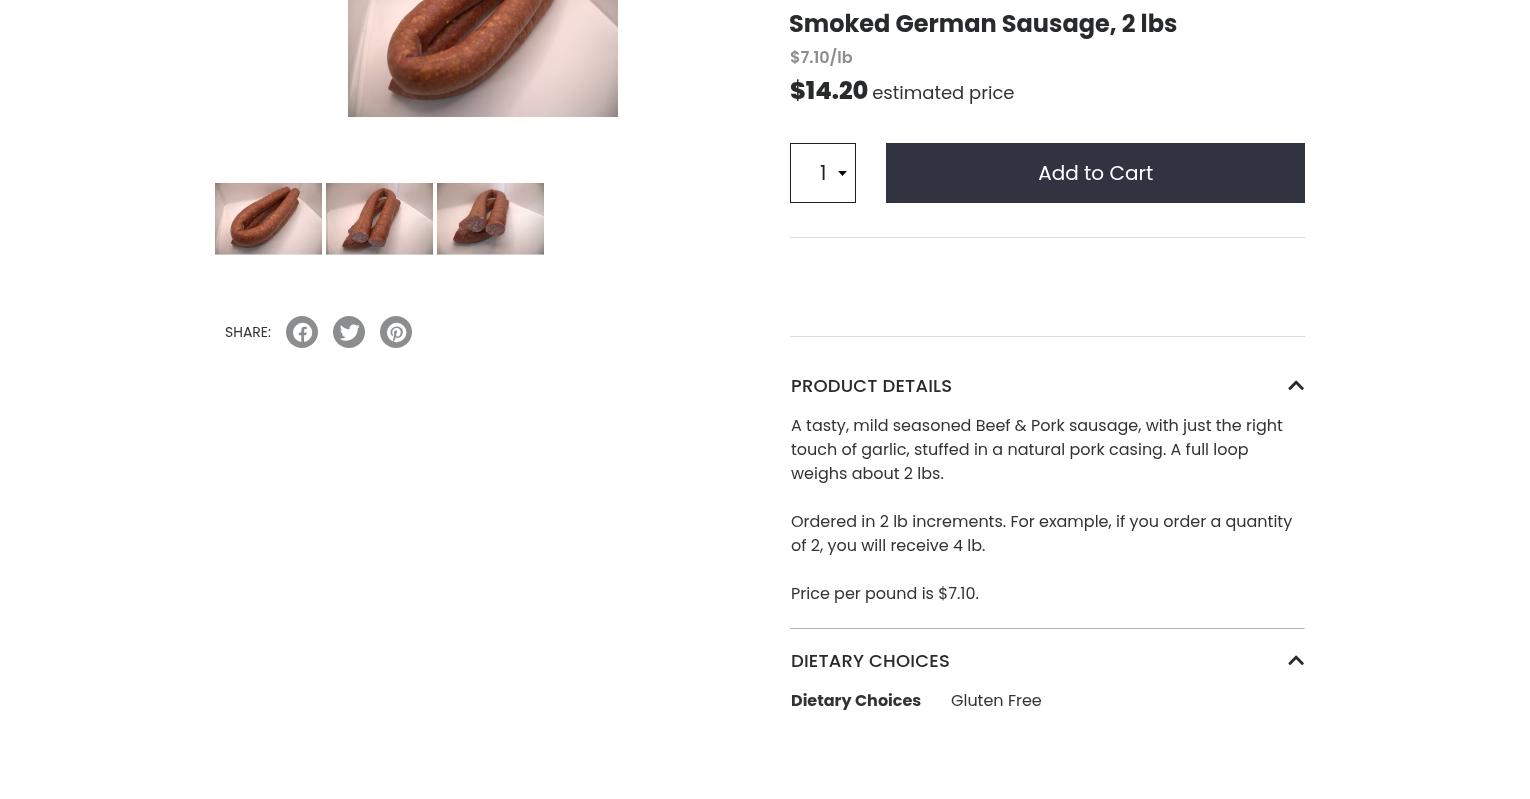Screen dimensions: 1530x799
Task: Click the PRODUCT DETAILS section heading
Action: pos(871,386)
